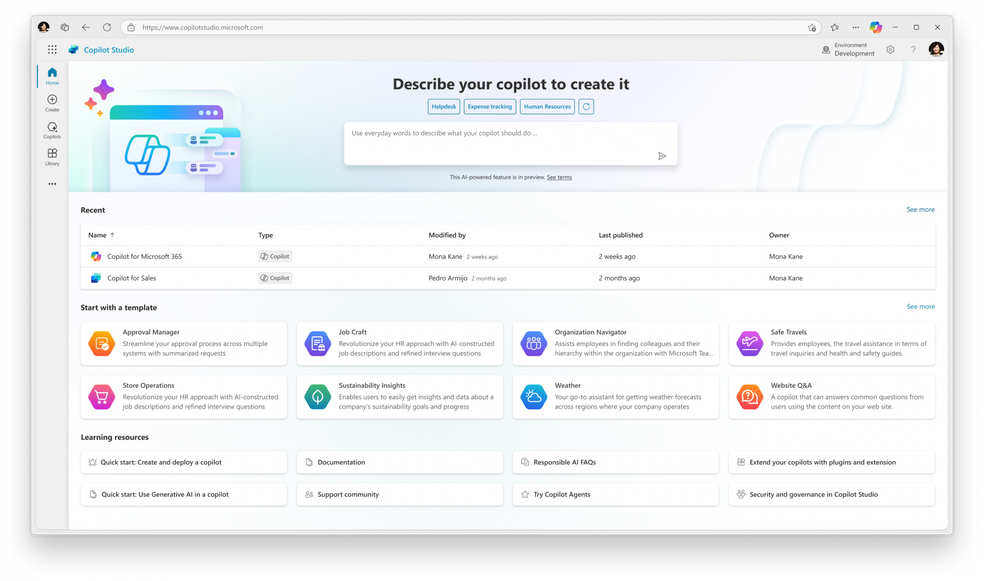984x581 pixels.
Task: Click the Create icon in sidebar
Action: tap(52, 102)
